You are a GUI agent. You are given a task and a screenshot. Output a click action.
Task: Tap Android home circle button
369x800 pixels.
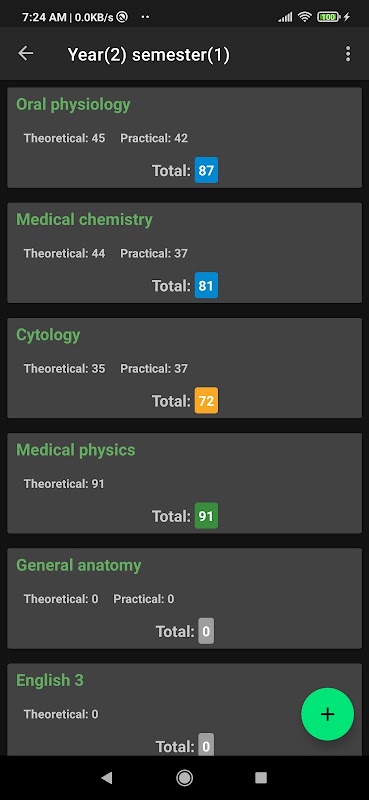(184, 777)
